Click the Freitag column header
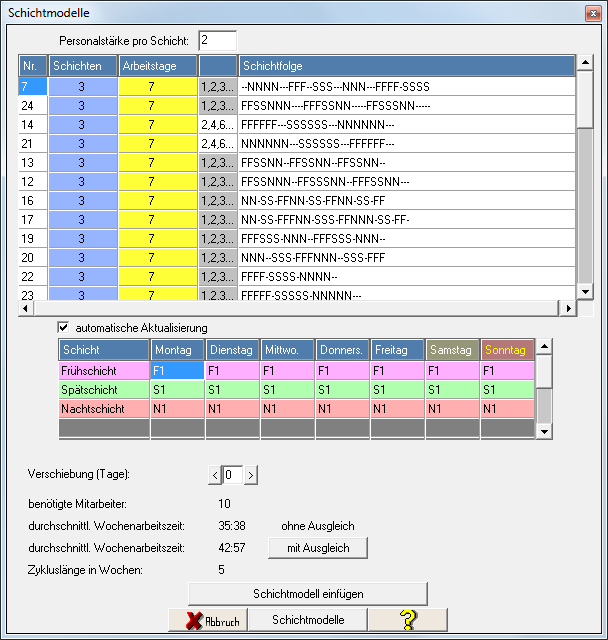This screenshot has height=640, width=608. [397, 350]
